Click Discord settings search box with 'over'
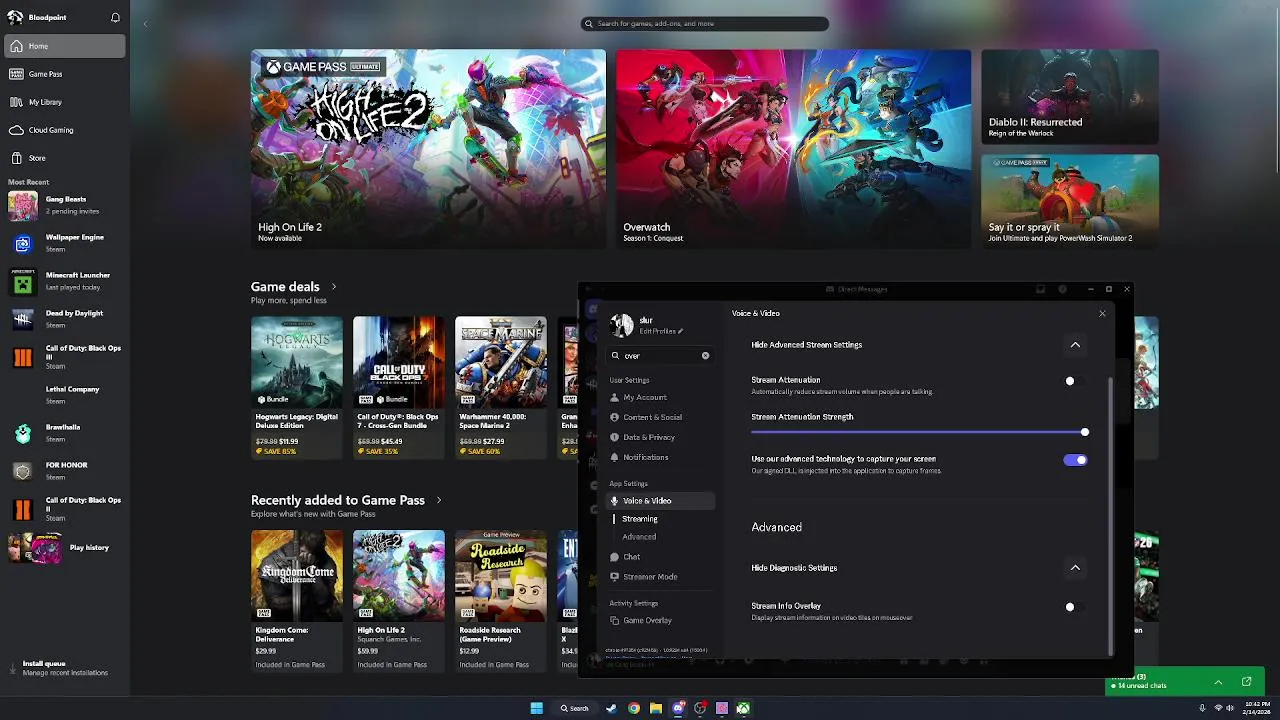 tap(658, 355)
